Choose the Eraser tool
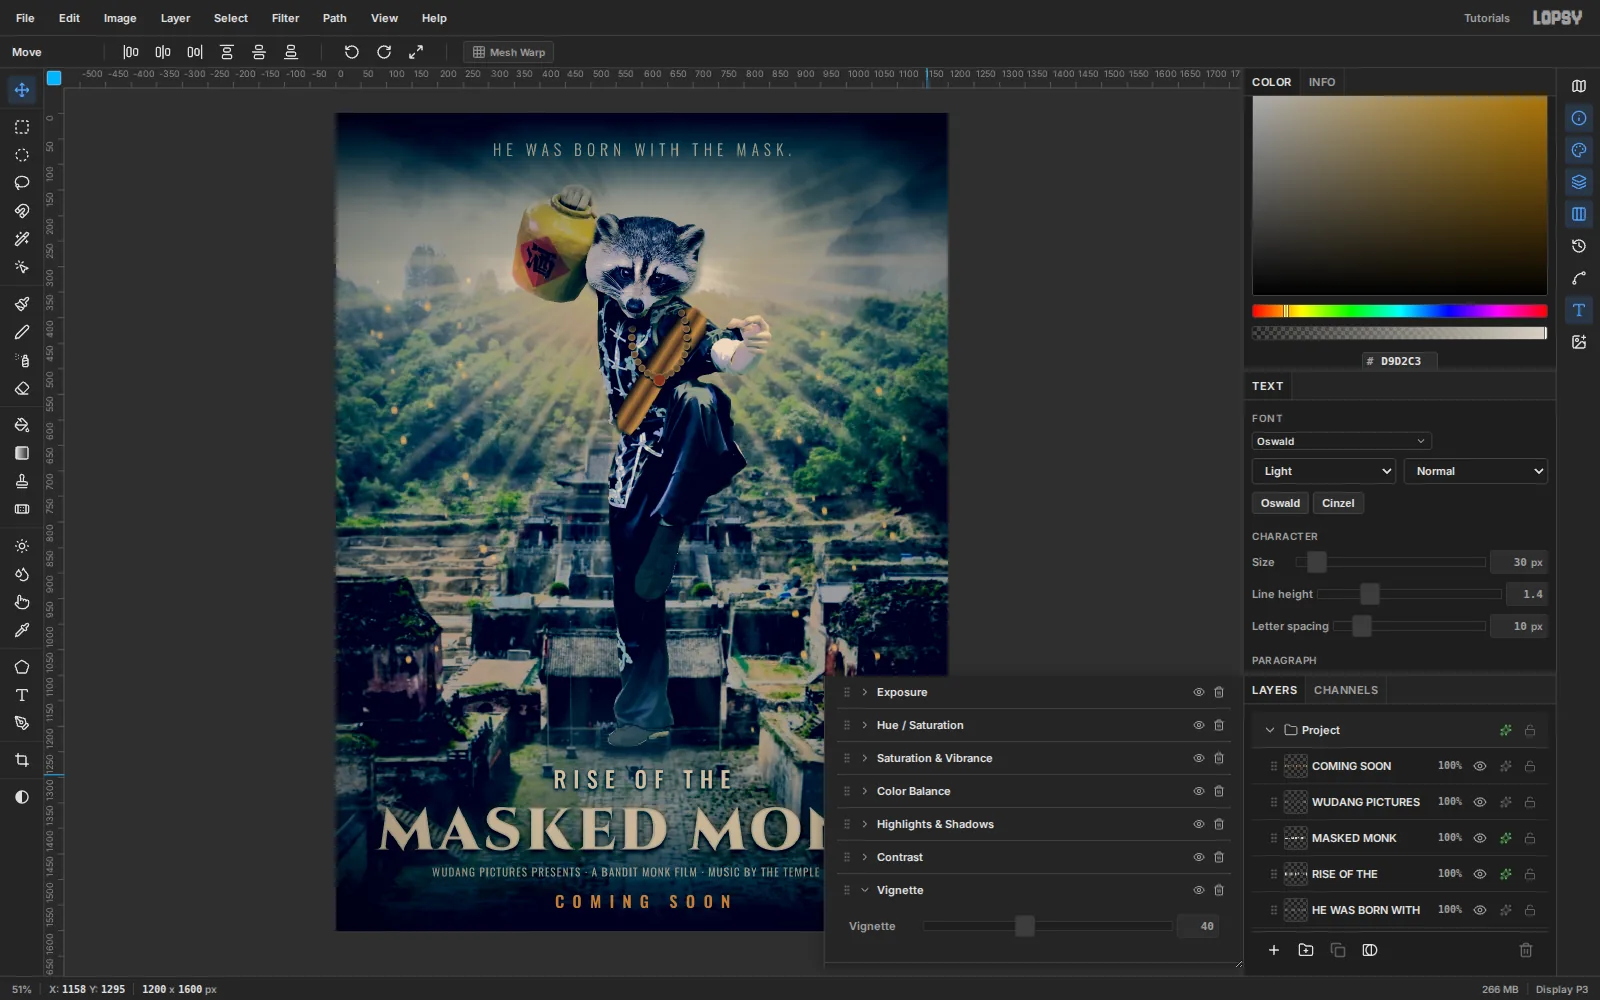 pyautogui.click(x=21, y=388)
